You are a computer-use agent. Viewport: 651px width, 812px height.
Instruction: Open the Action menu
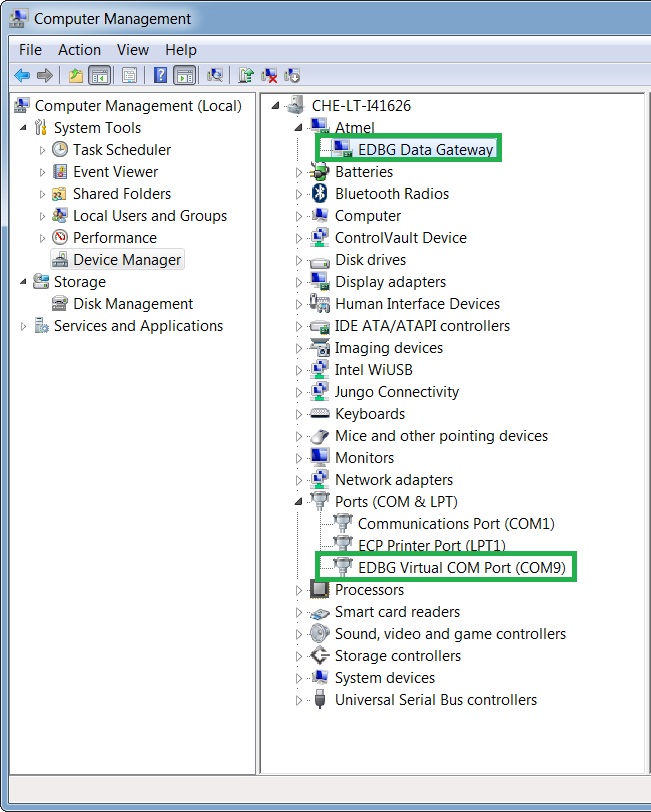(79, 50)
